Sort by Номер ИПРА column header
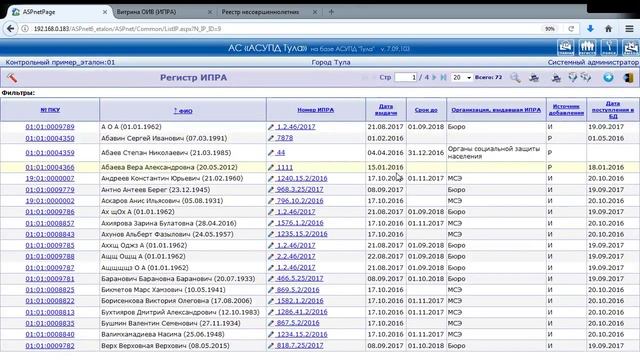Viewport: 640px width, 360px height. [x=316, y=110]
